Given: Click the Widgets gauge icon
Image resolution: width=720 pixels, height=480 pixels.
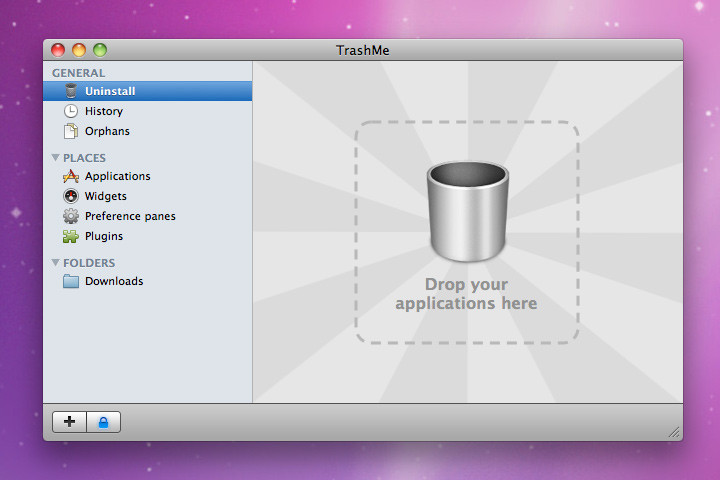Looking at the screenshot, I should click(71, 196).
